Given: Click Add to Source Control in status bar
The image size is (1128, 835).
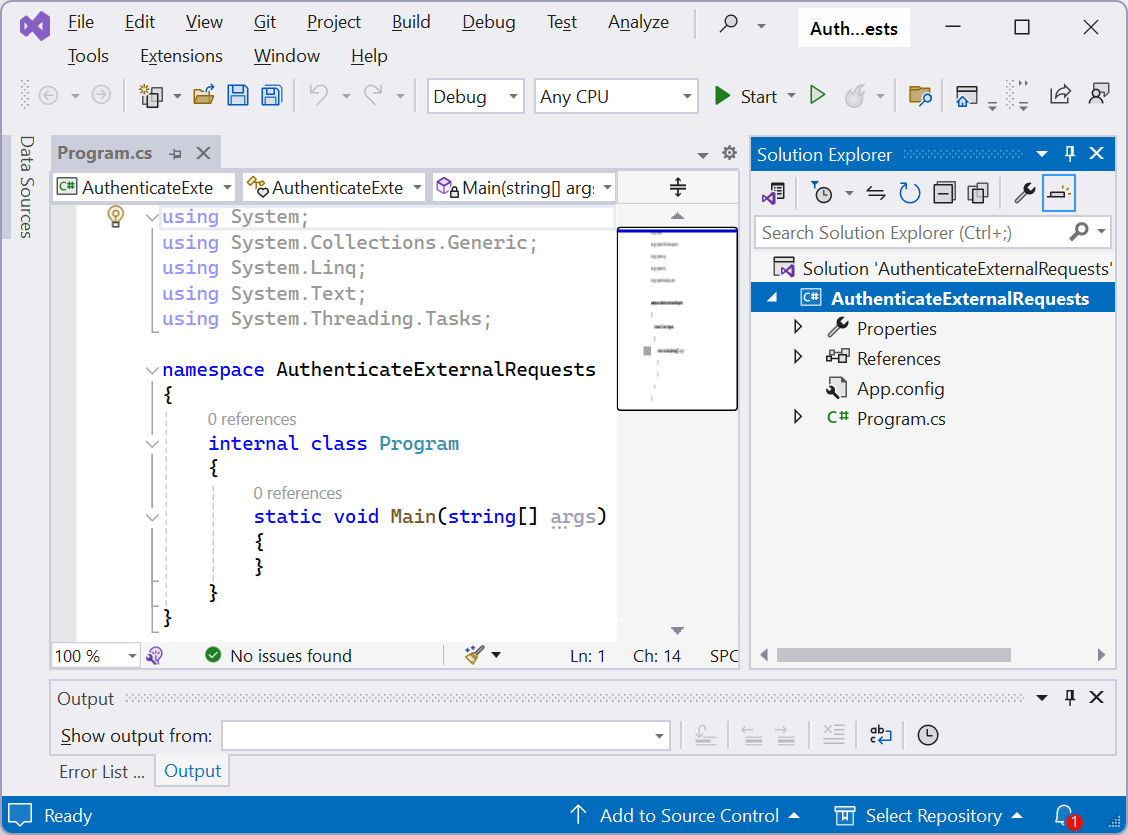Looking at the screenshot, I should pos(685,816).
